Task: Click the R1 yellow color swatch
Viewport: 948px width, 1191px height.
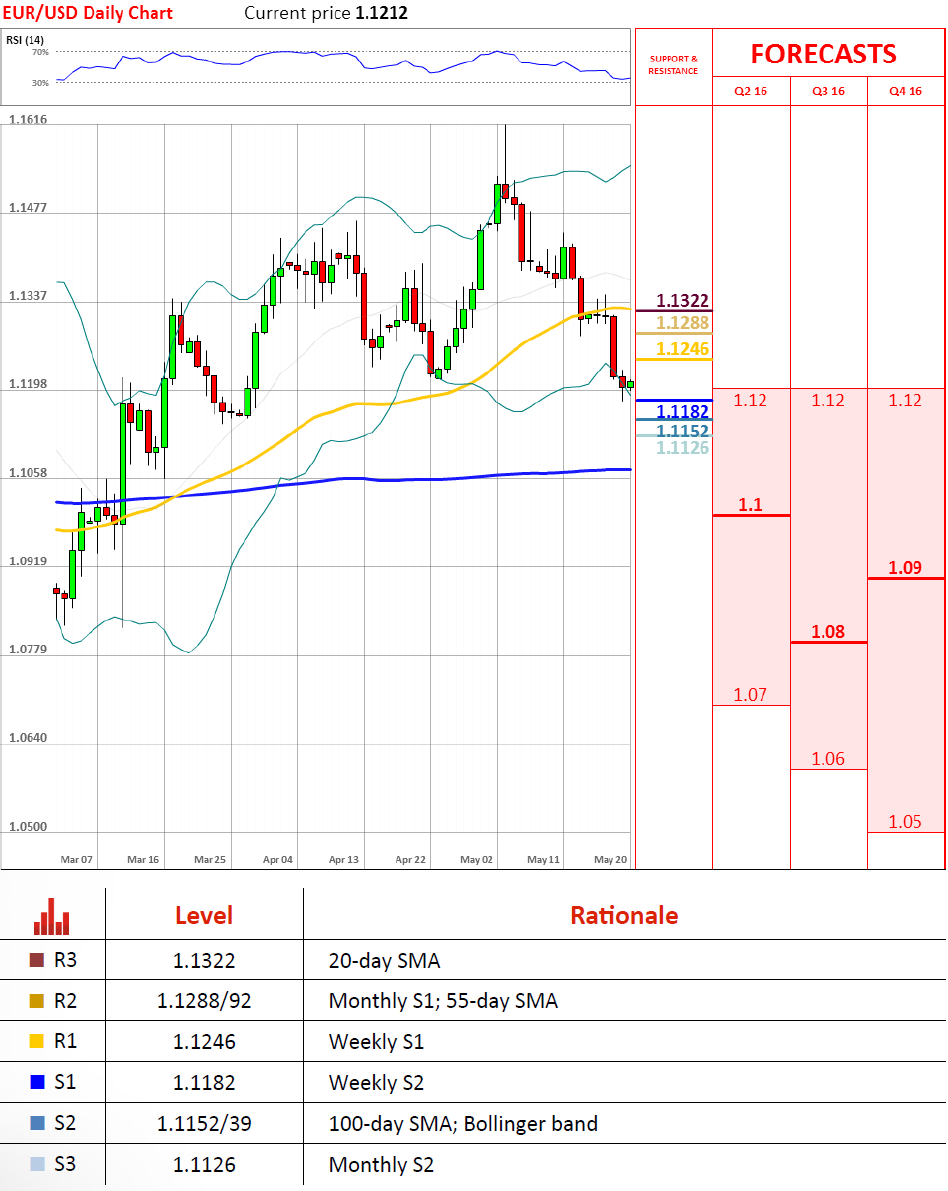Action: (x=36, y=1041)
